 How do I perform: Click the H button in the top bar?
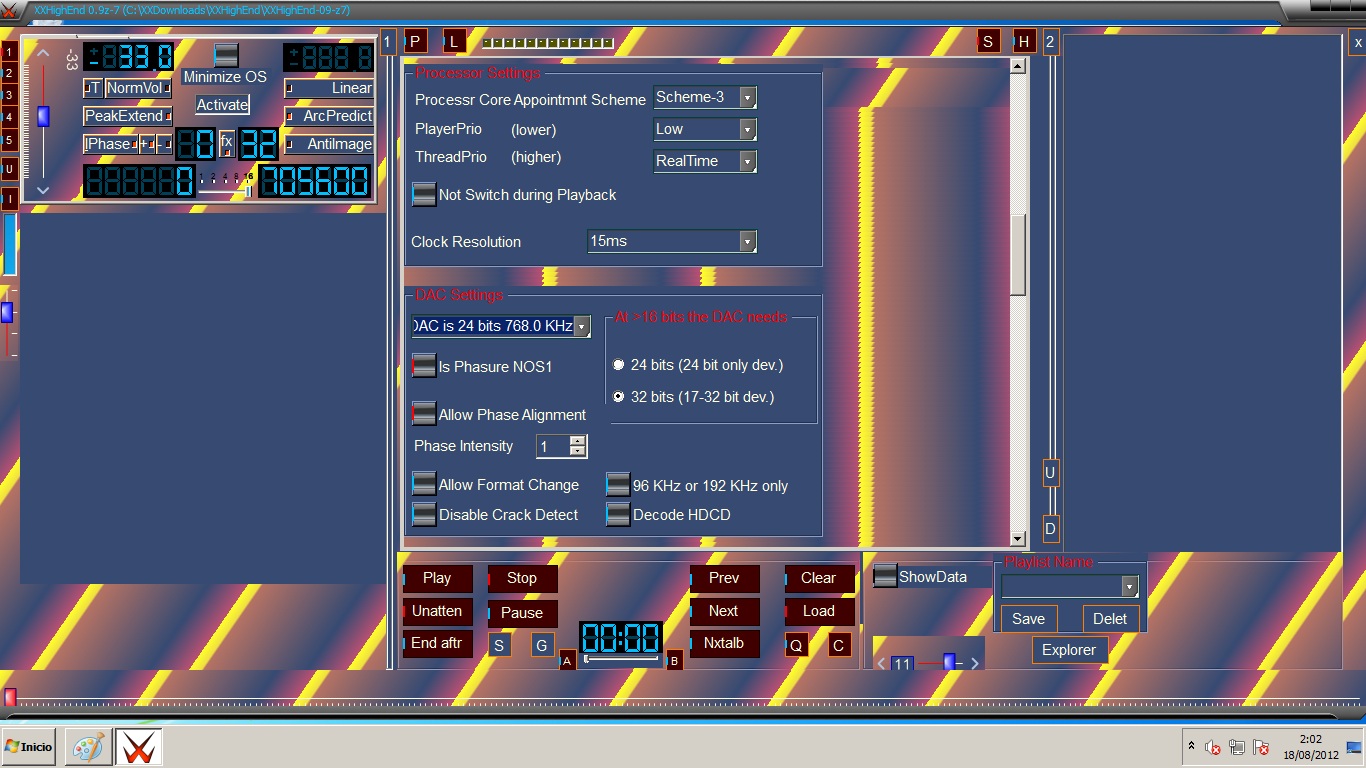[x=1024, y=41]
